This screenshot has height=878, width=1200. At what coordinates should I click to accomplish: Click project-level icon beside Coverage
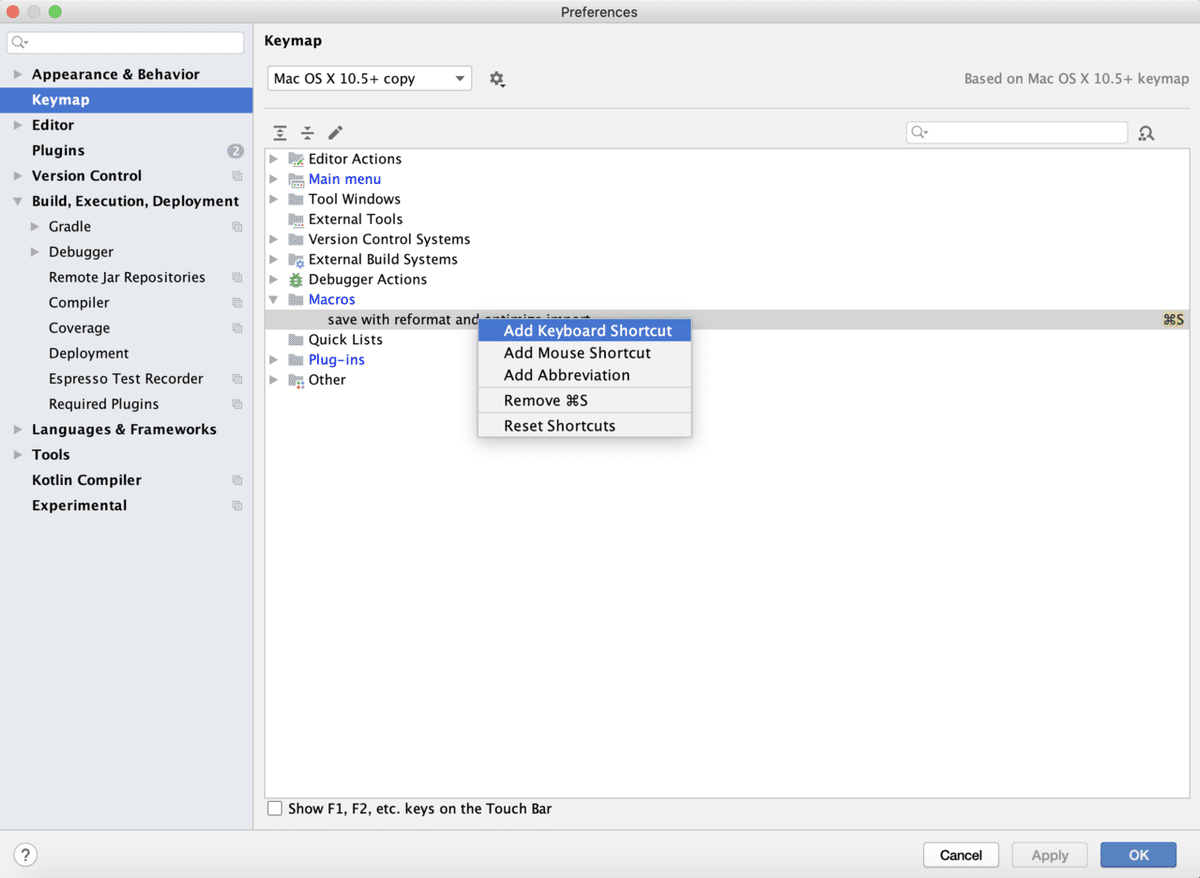(237, 328)
